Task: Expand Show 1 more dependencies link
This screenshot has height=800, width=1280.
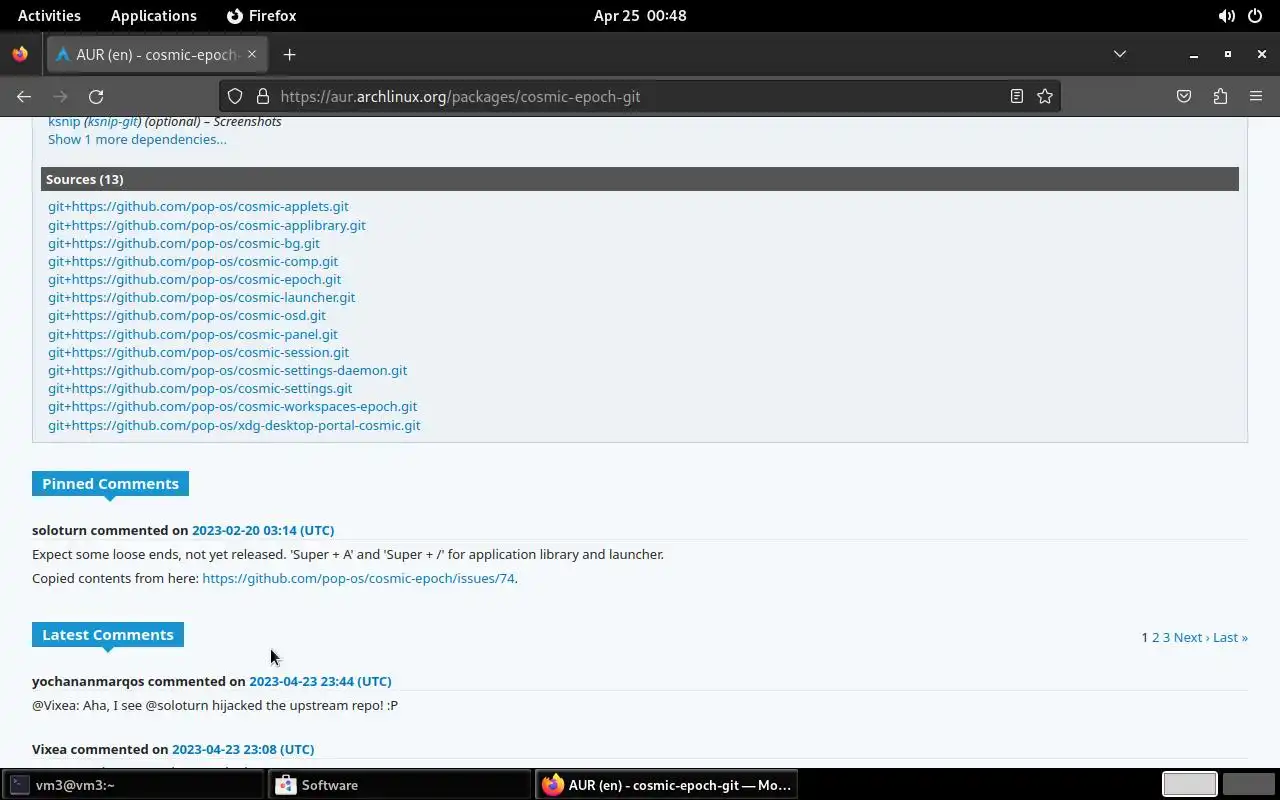Action: coord(137,139)
